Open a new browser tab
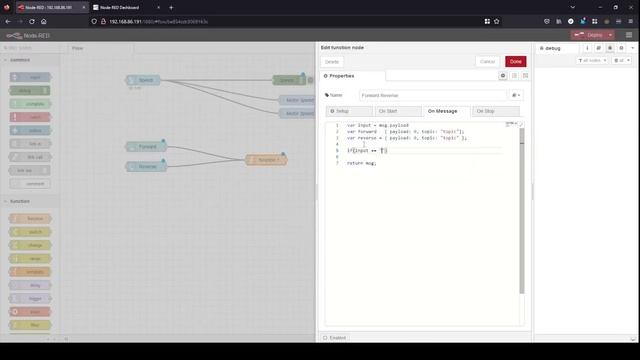 [171, 7]
